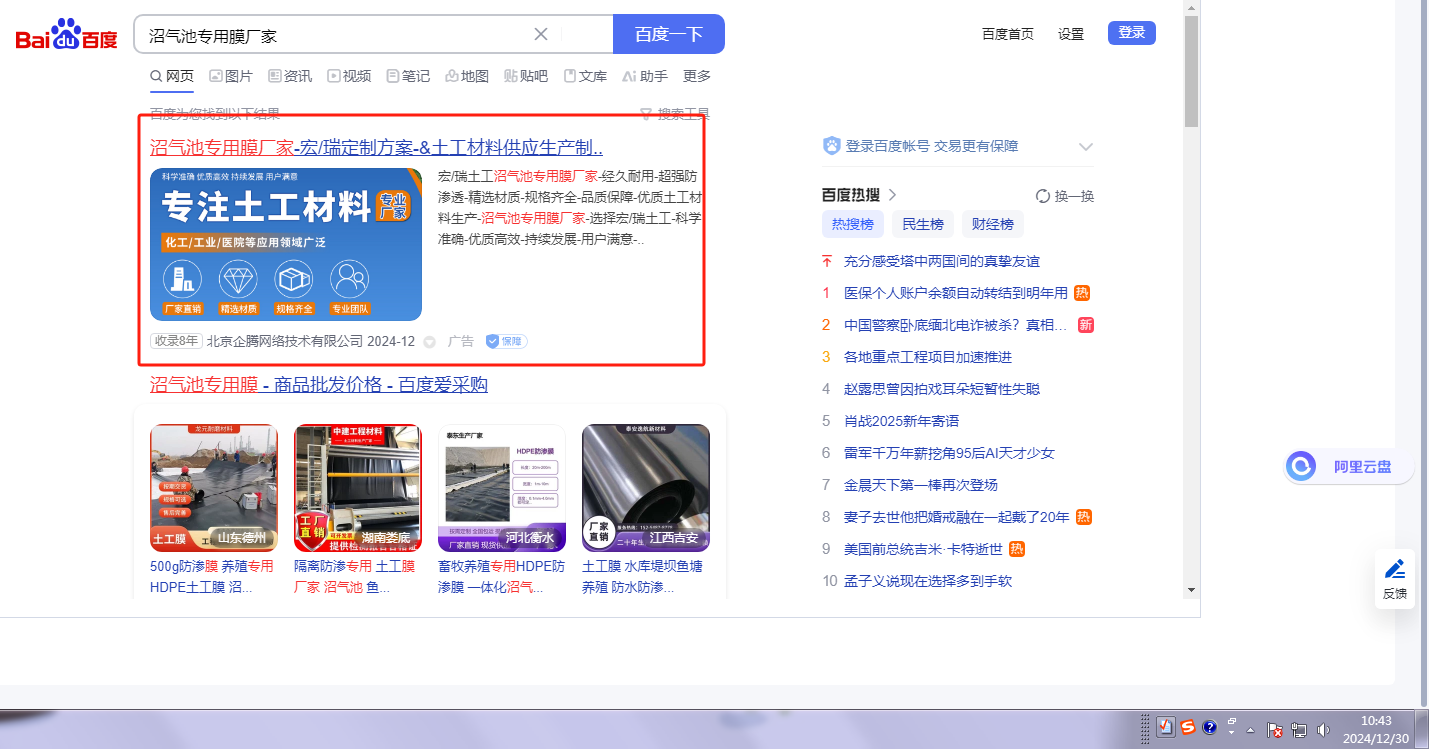
Task: Open 孟子义说现在选择多到手软
Action: pos(928,581)
